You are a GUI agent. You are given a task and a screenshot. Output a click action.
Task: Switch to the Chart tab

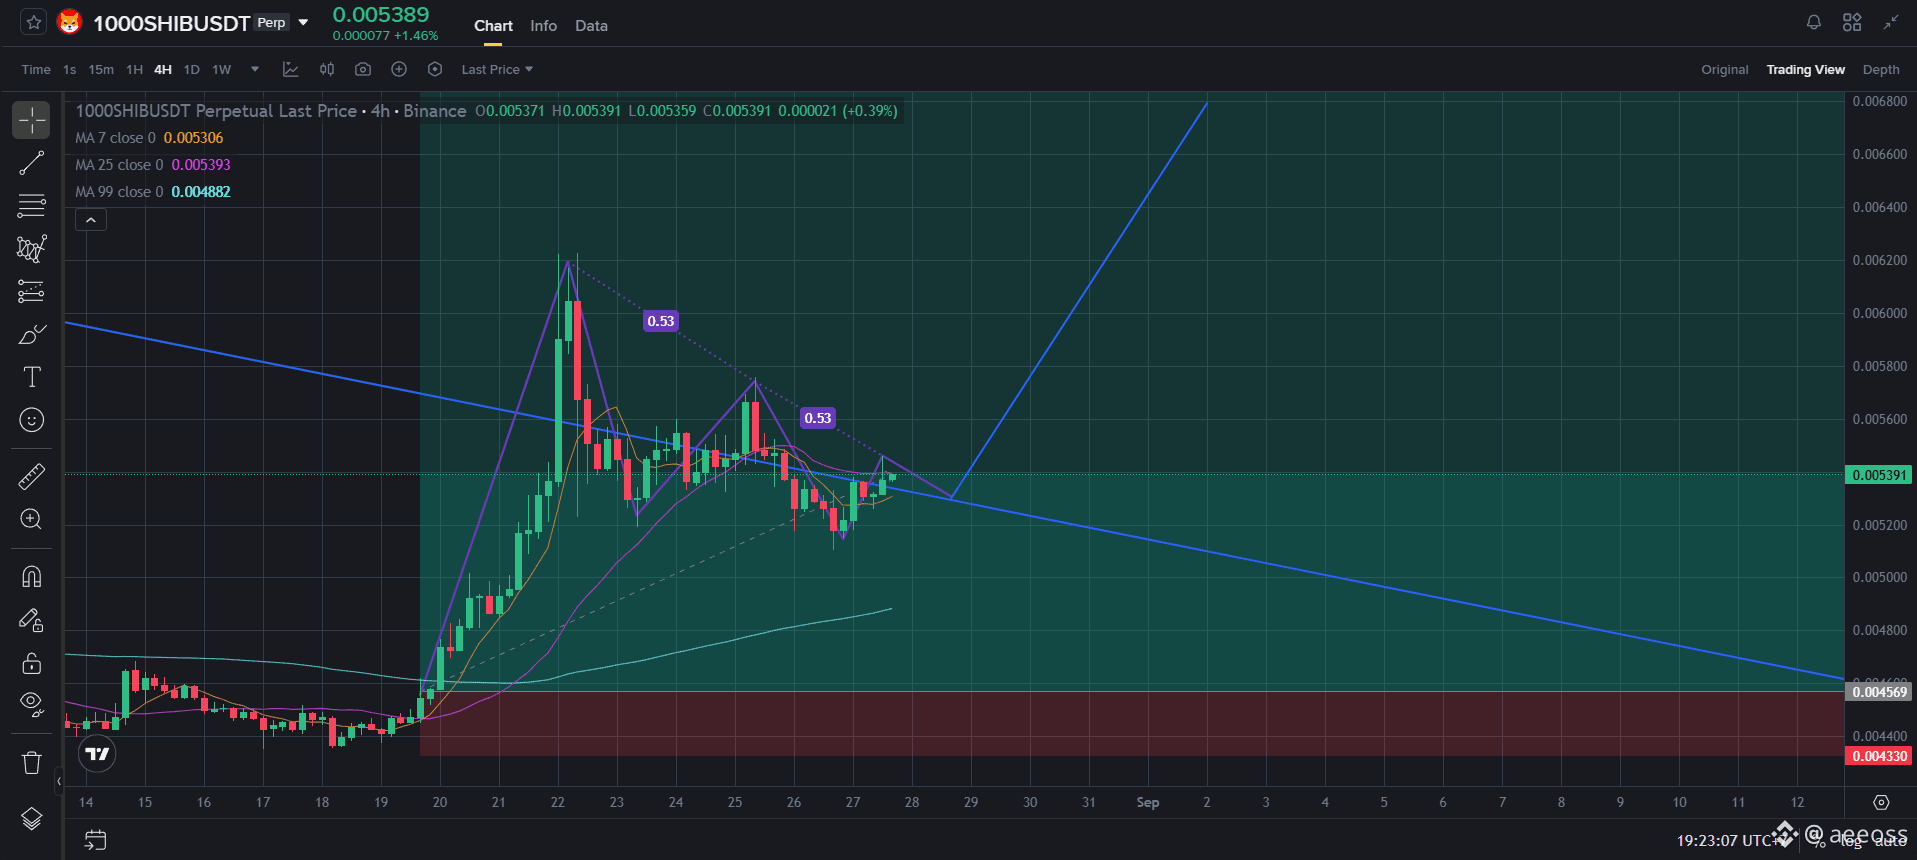pos(493,26)
